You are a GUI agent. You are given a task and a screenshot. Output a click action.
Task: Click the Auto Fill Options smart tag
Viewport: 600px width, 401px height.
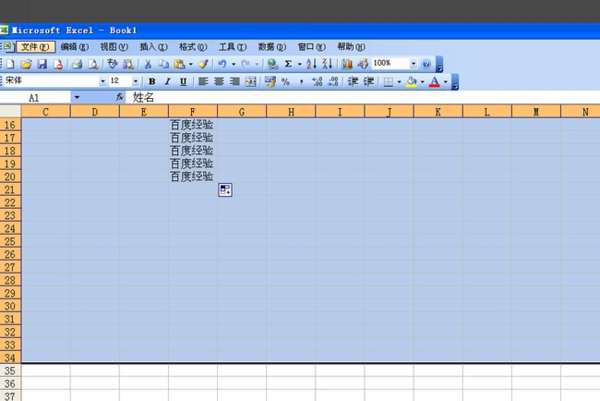click(x=225, y=190)
